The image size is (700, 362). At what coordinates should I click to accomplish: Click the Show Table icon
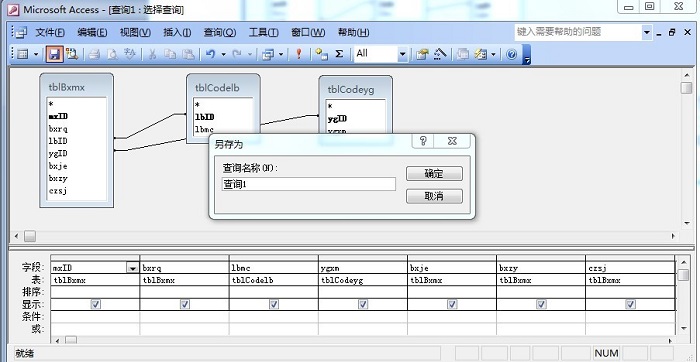point(321,54)
